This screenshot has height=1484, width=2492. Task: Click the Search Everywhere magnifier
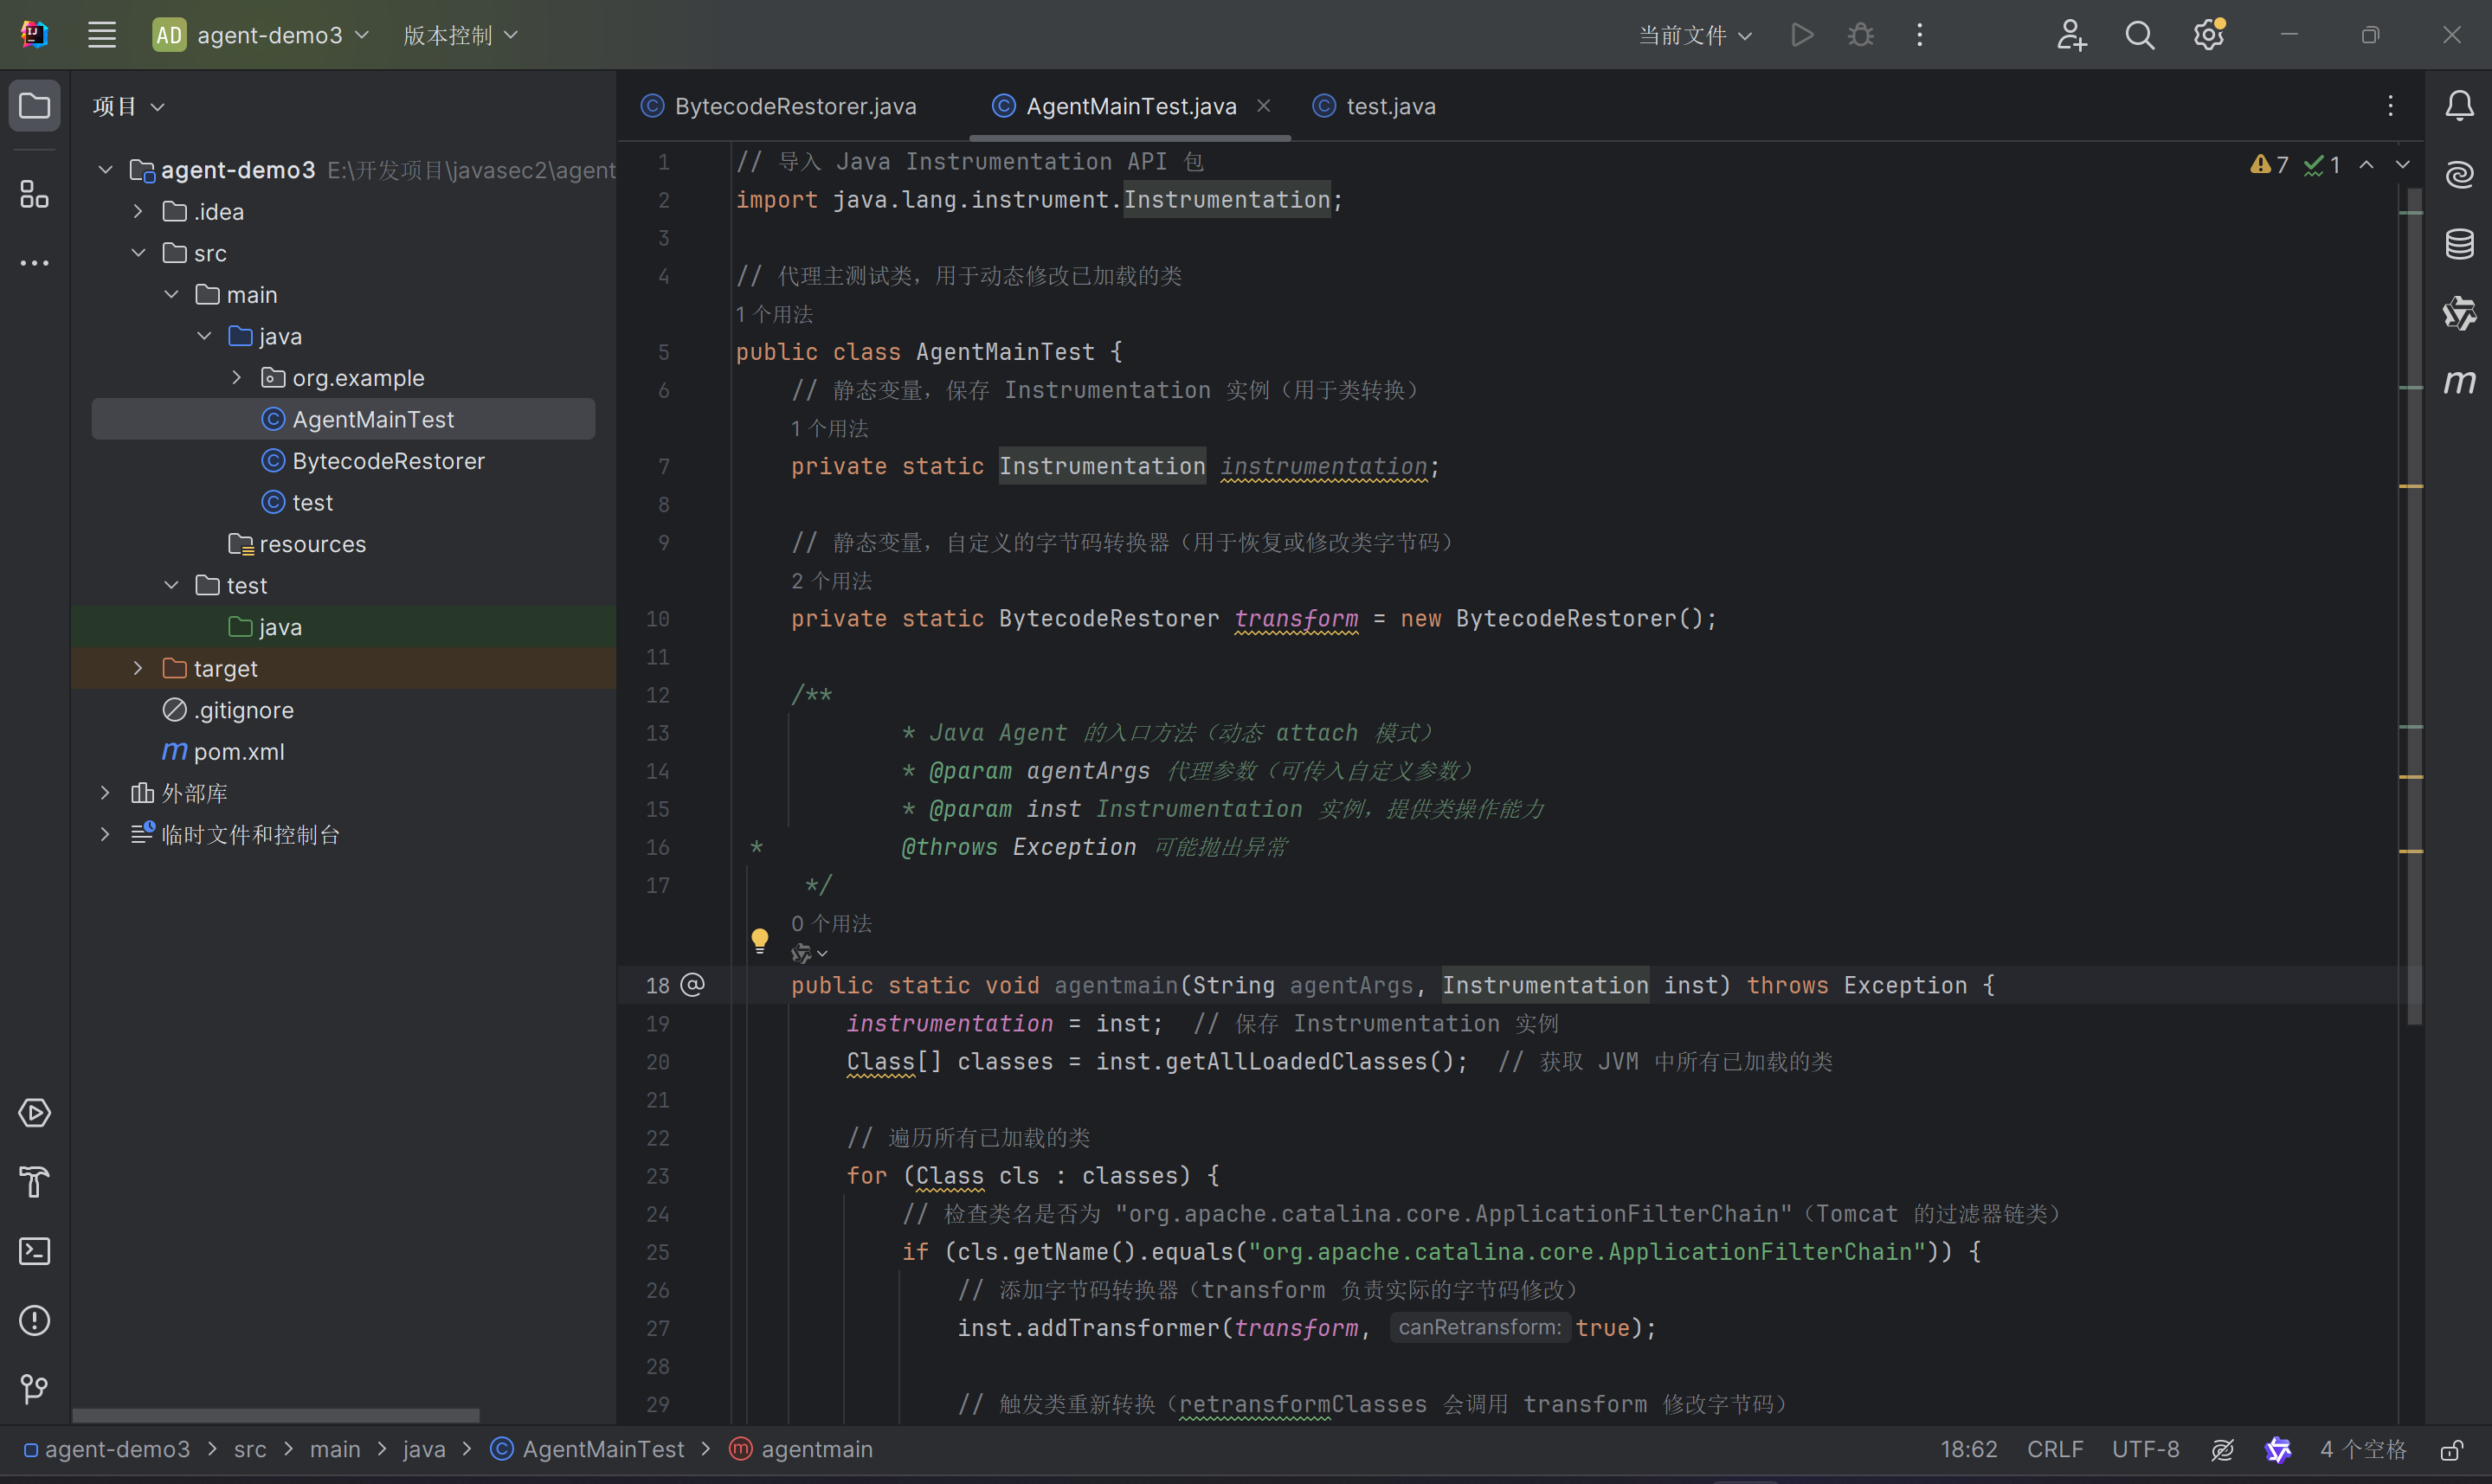click(x=2139, y=36)
